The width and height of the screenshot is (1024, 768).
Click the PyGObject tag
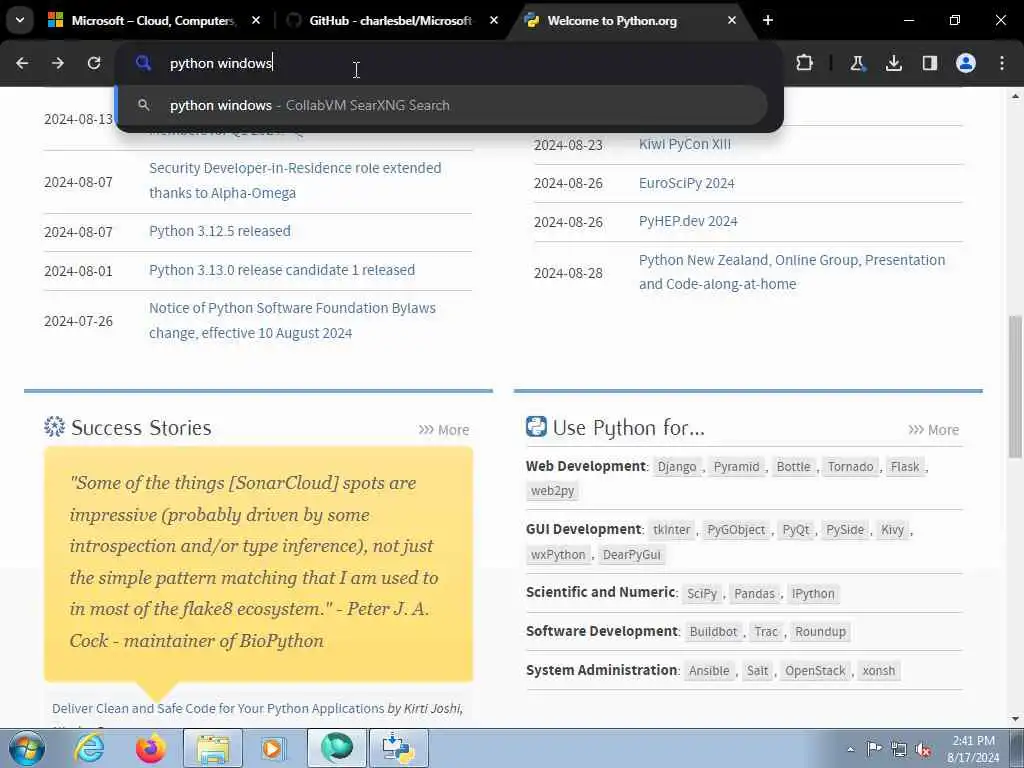[736, 530]
